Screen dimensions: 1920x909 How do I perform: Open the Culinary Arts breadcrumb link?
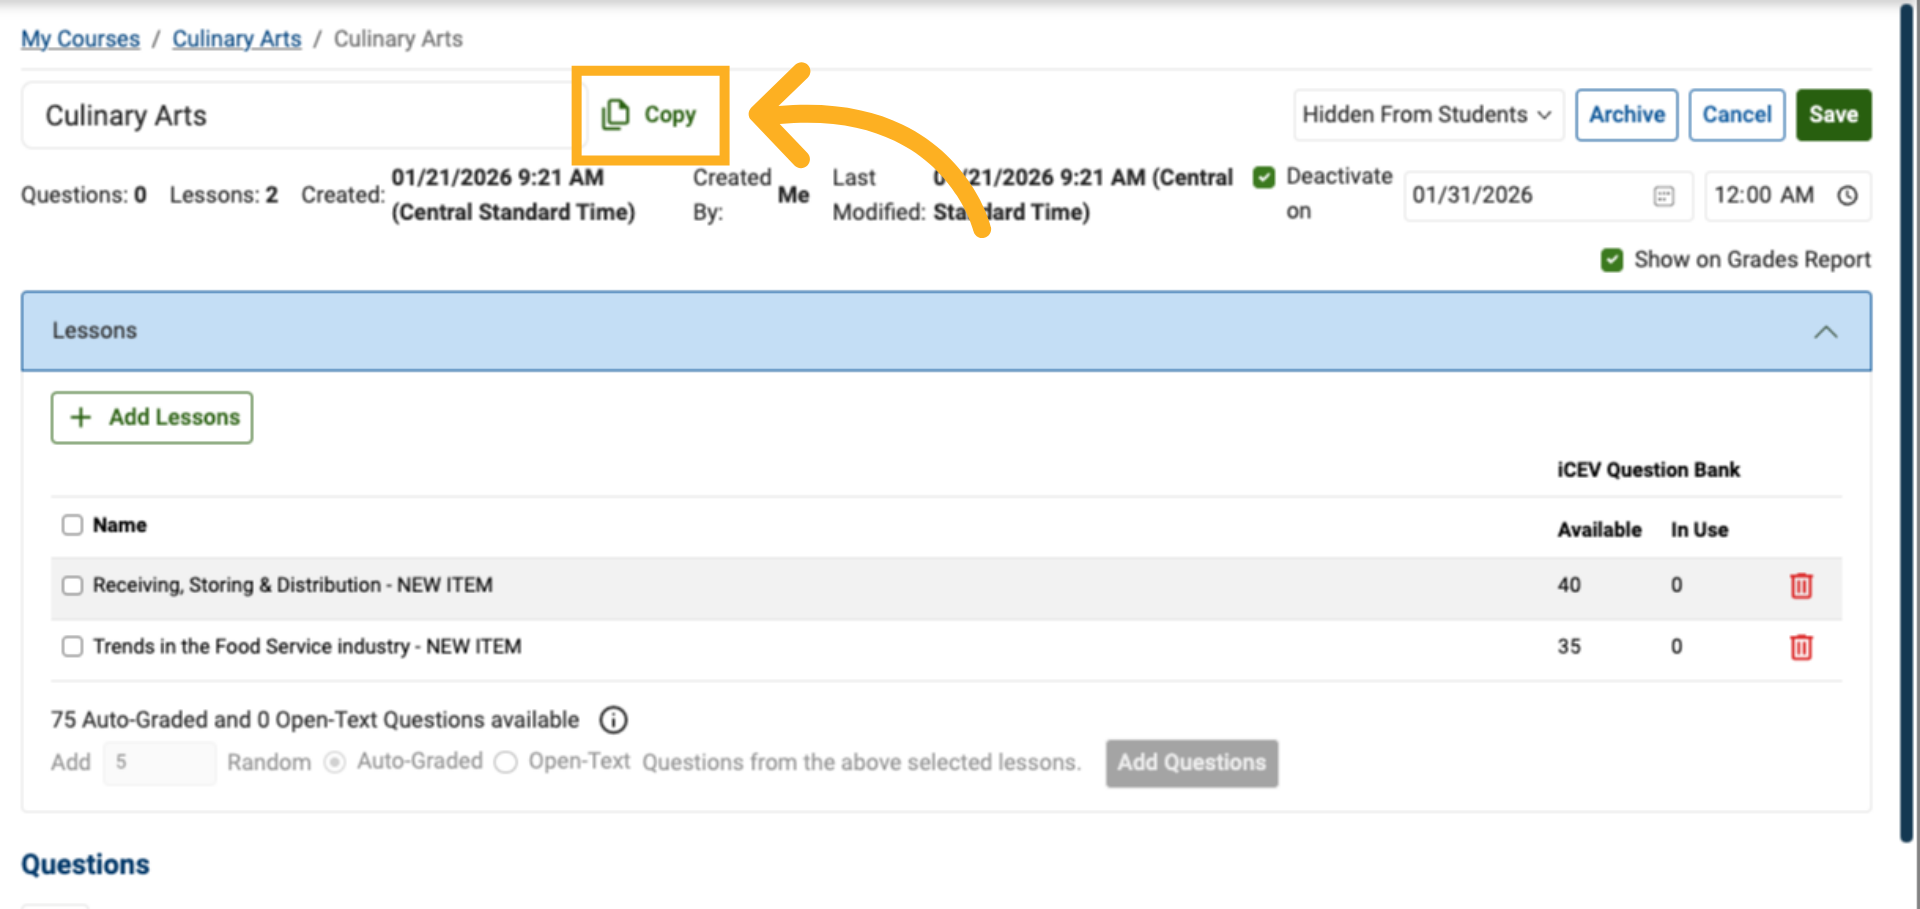(x=237, y=39)
